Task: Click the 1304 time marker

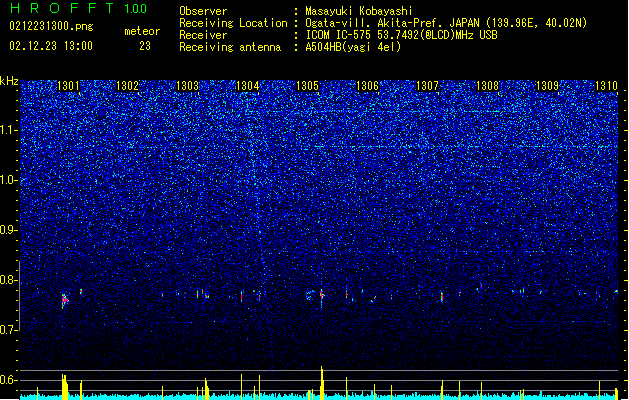Action: click(248, 86)
